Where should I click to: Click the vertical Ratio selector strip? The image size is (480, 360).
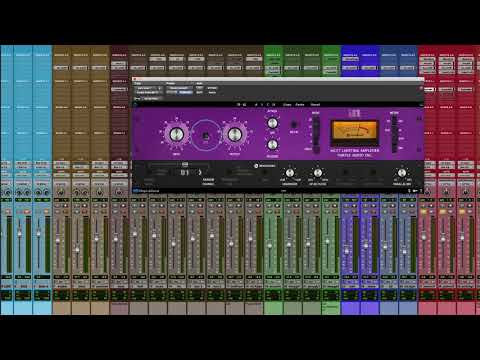pyautogui.click(x=316, y=134)
